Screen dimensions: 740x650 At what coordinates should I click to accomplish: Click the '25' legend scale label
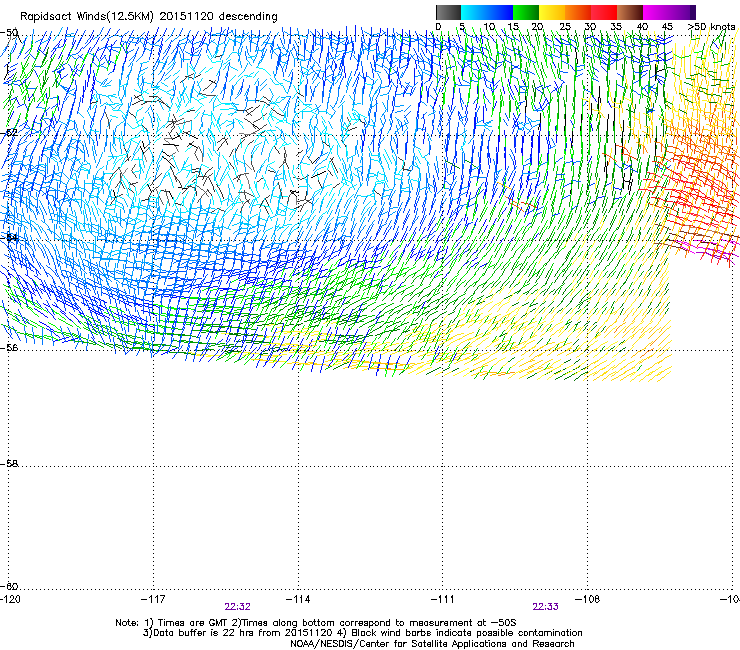pos(564,27)
